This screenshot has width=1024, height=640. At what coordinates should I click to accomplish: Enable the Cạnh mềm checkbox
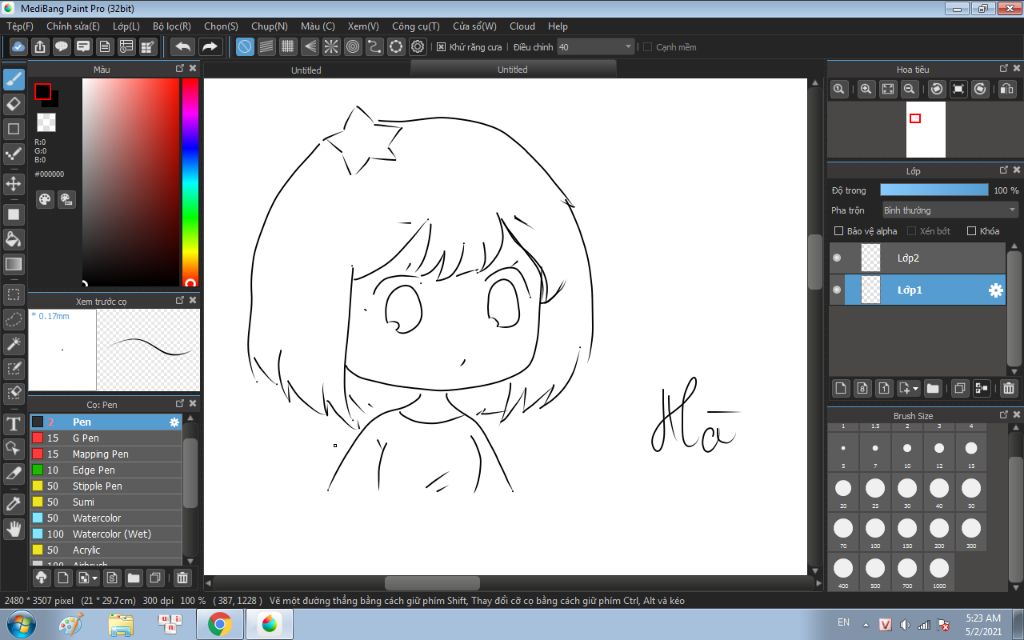click(648, 47)
